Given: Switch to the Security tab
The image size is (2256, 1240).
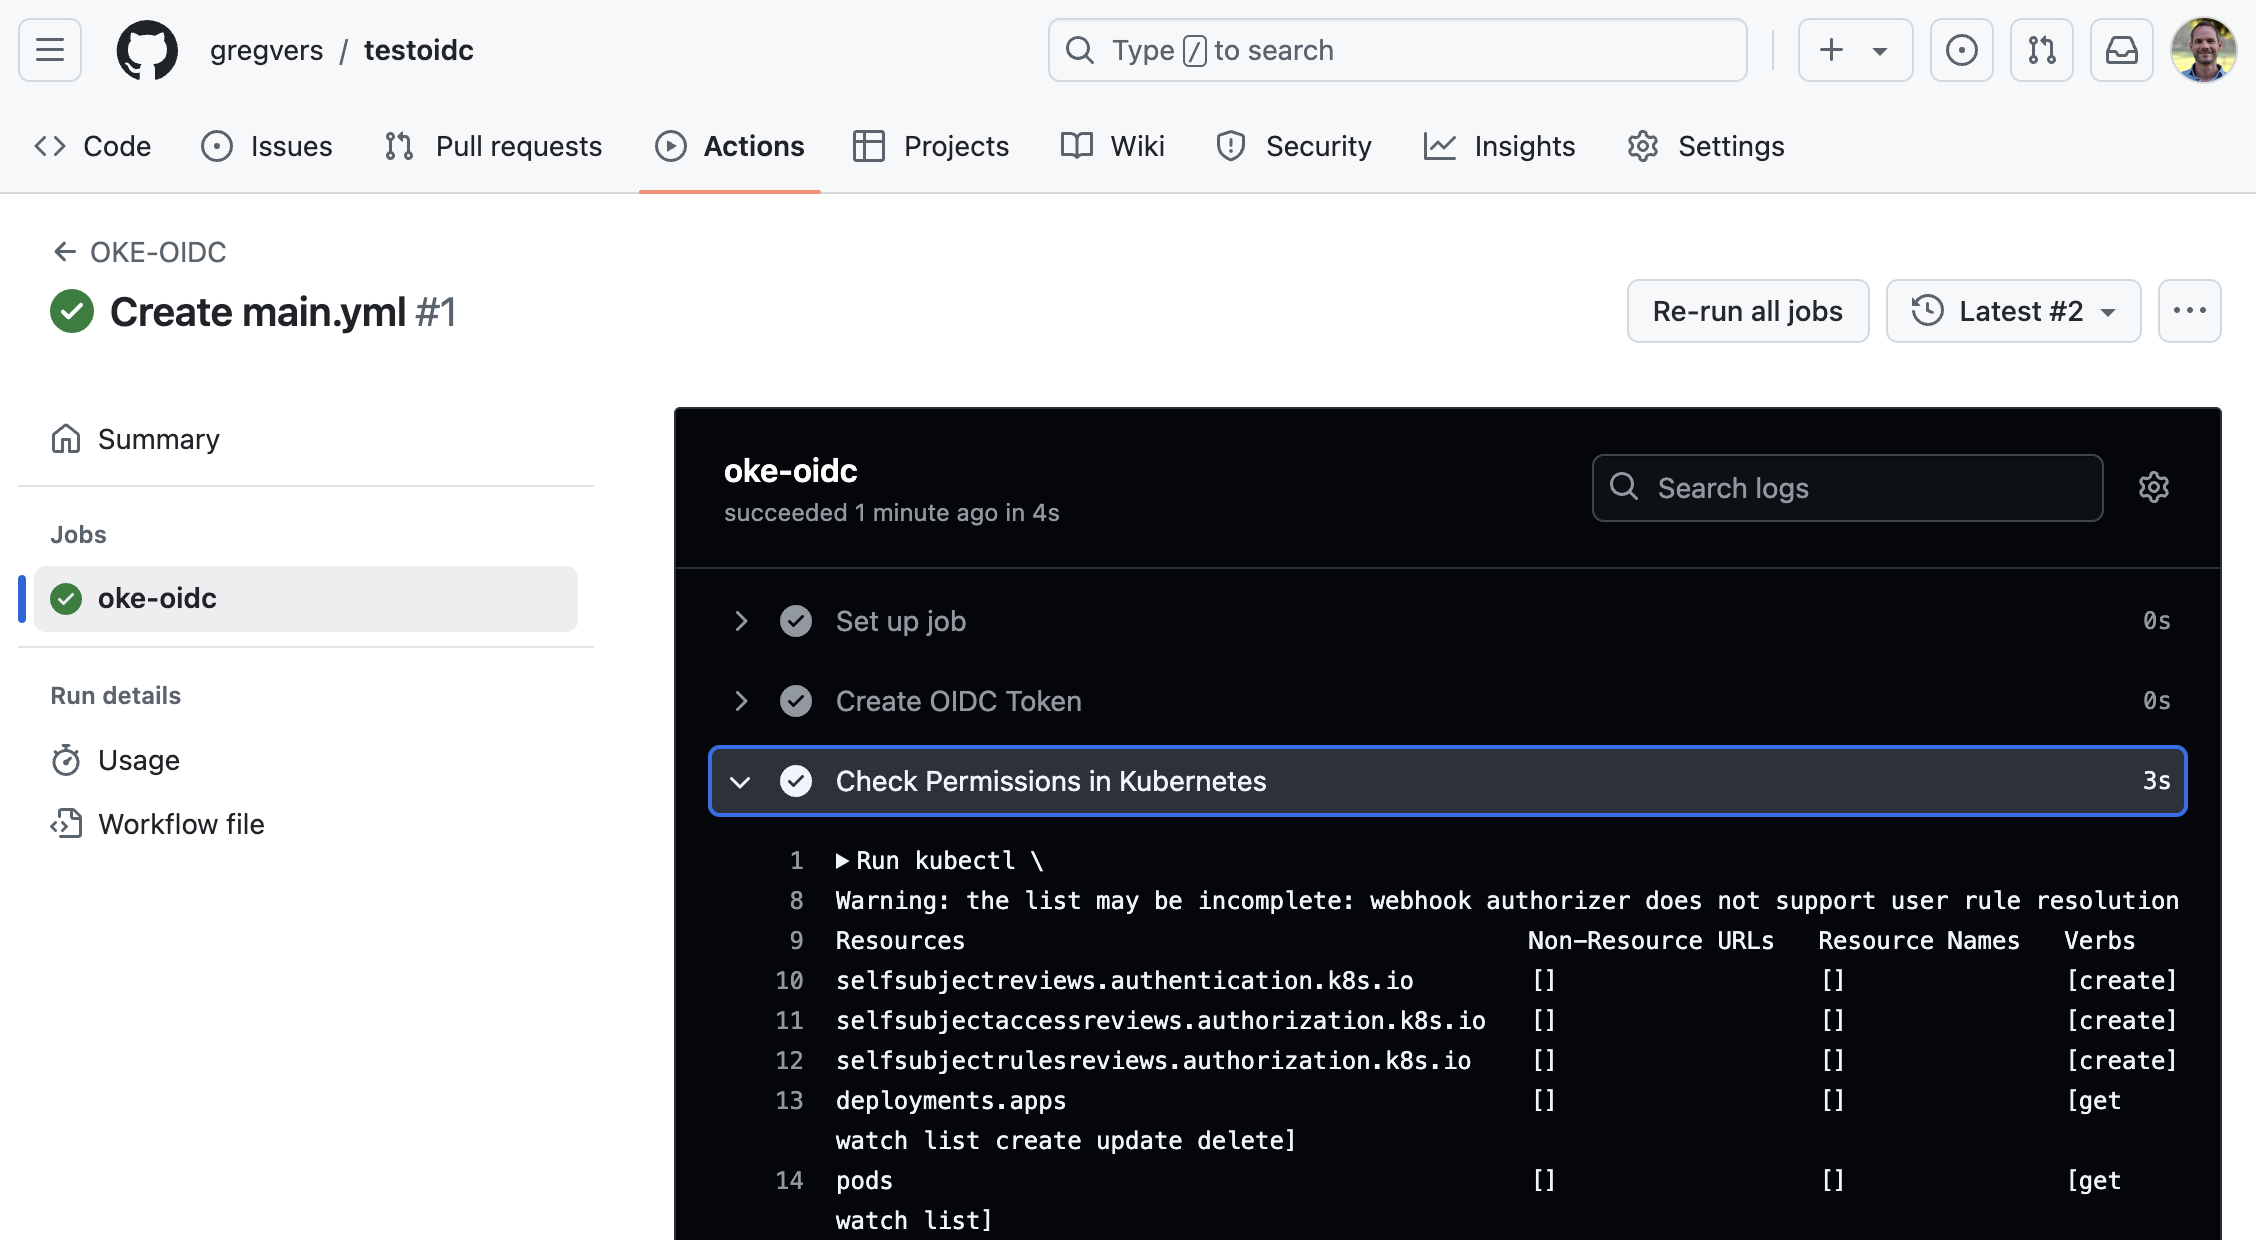Looking at the screenshot, I should (1318, 146).
